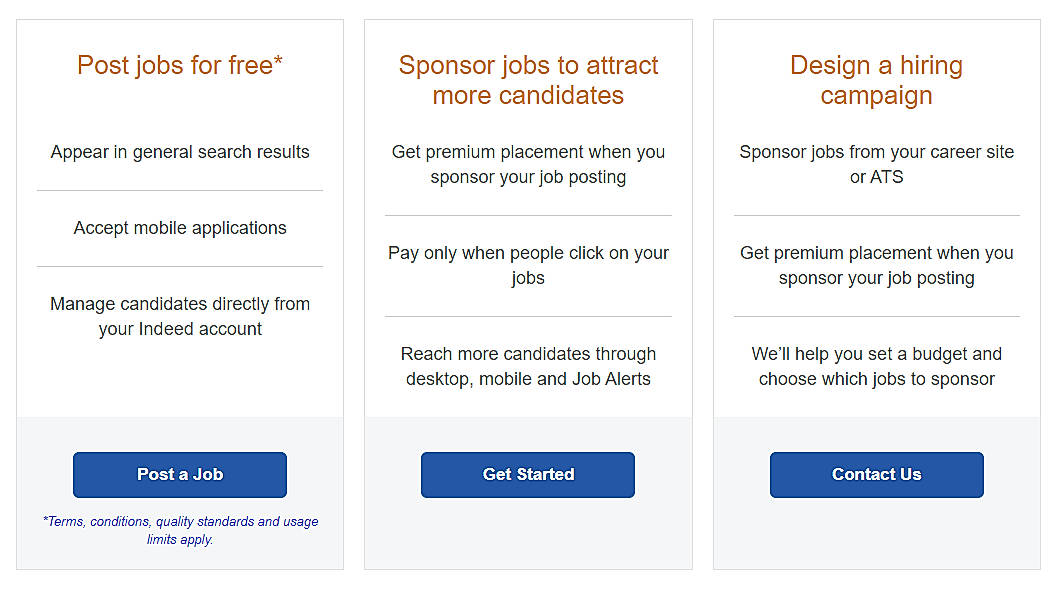Open the terms and conditions disclaimer link

[180, 531]
